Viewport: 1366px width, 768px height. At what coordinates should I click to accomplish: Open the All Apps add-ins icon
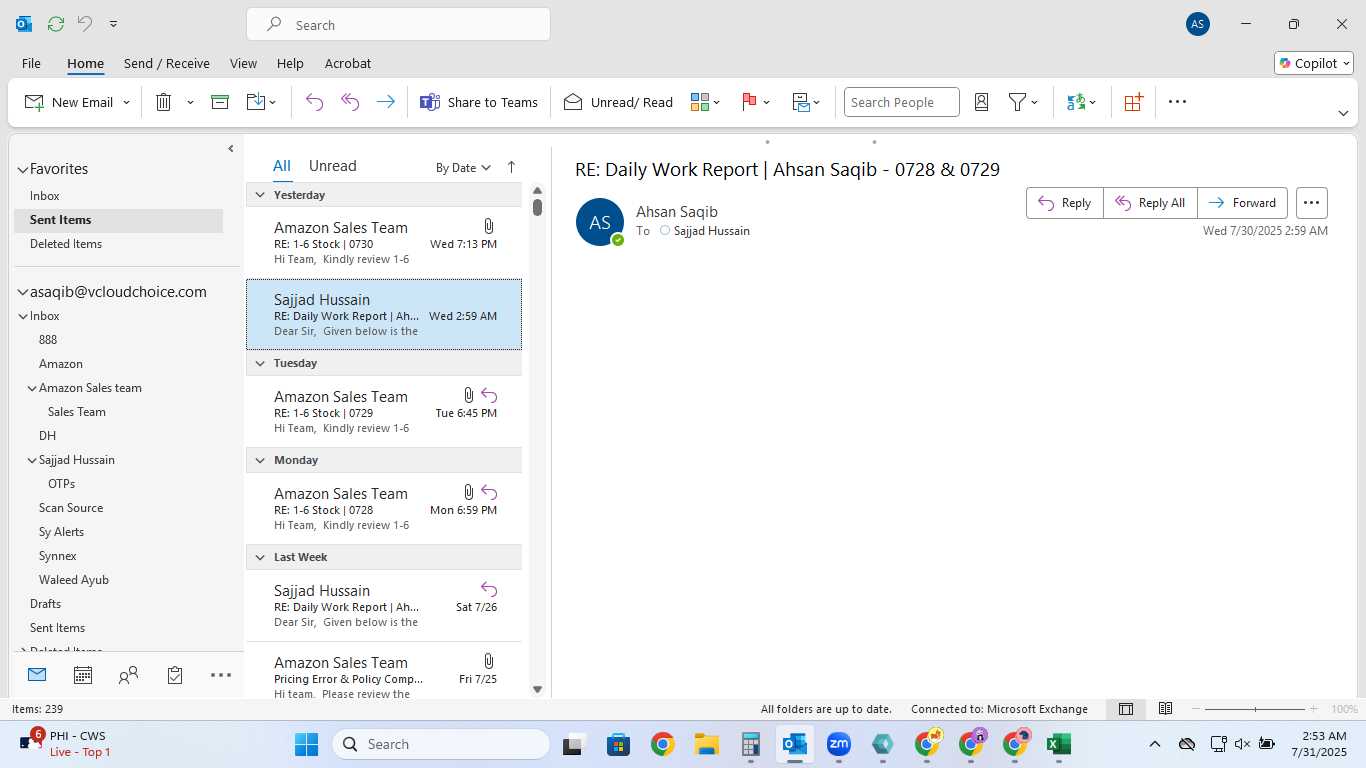(1133, 102)
